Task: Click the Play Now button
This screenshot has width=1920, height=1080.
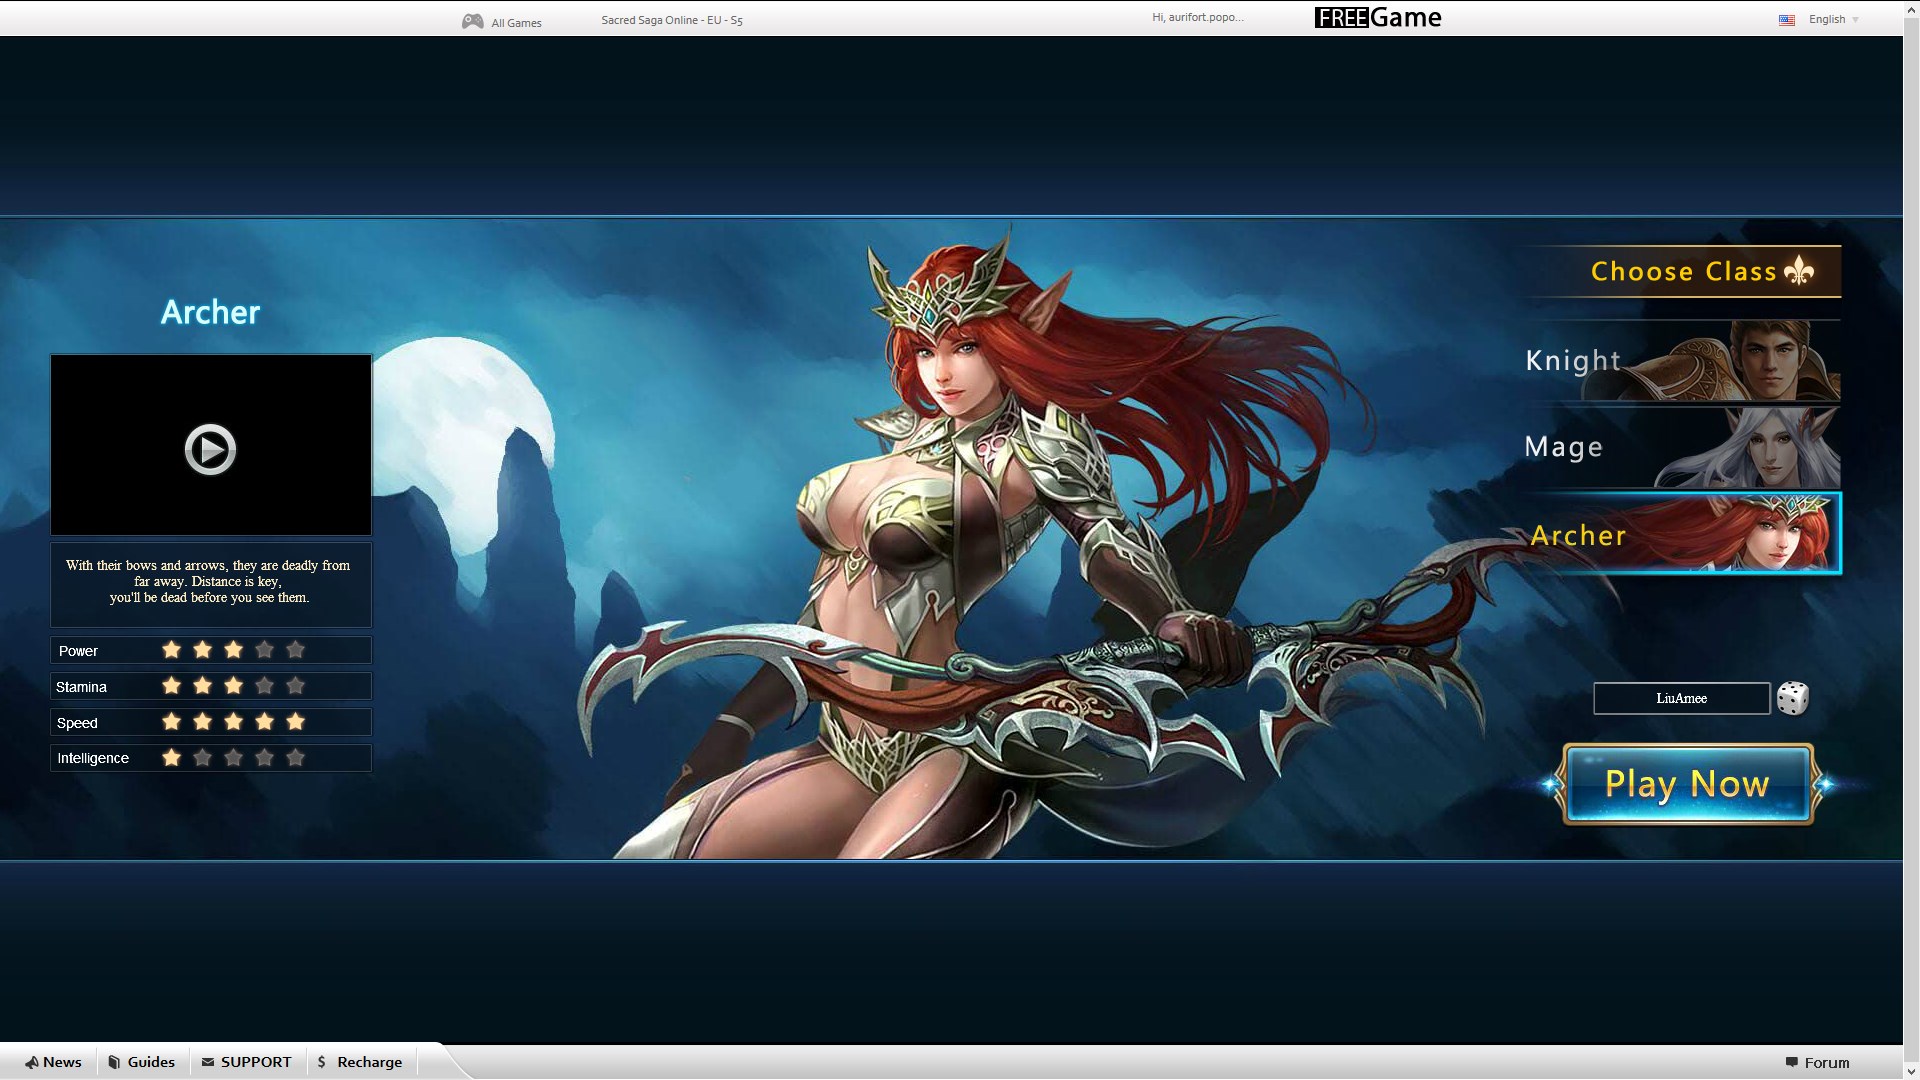Action: pyautogui.click(x=1688, y=784)
